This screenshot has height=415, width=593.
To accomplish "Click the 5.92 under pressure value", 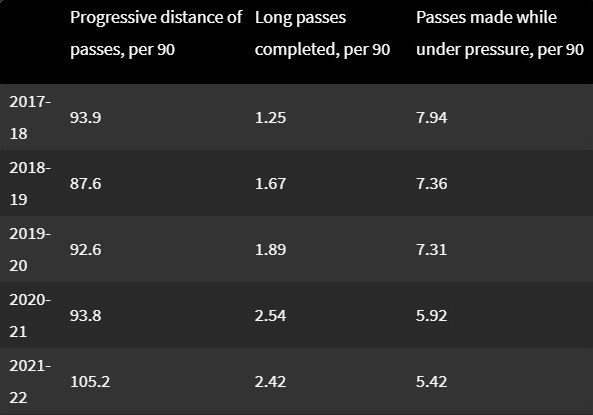I will tap(432, 316).
